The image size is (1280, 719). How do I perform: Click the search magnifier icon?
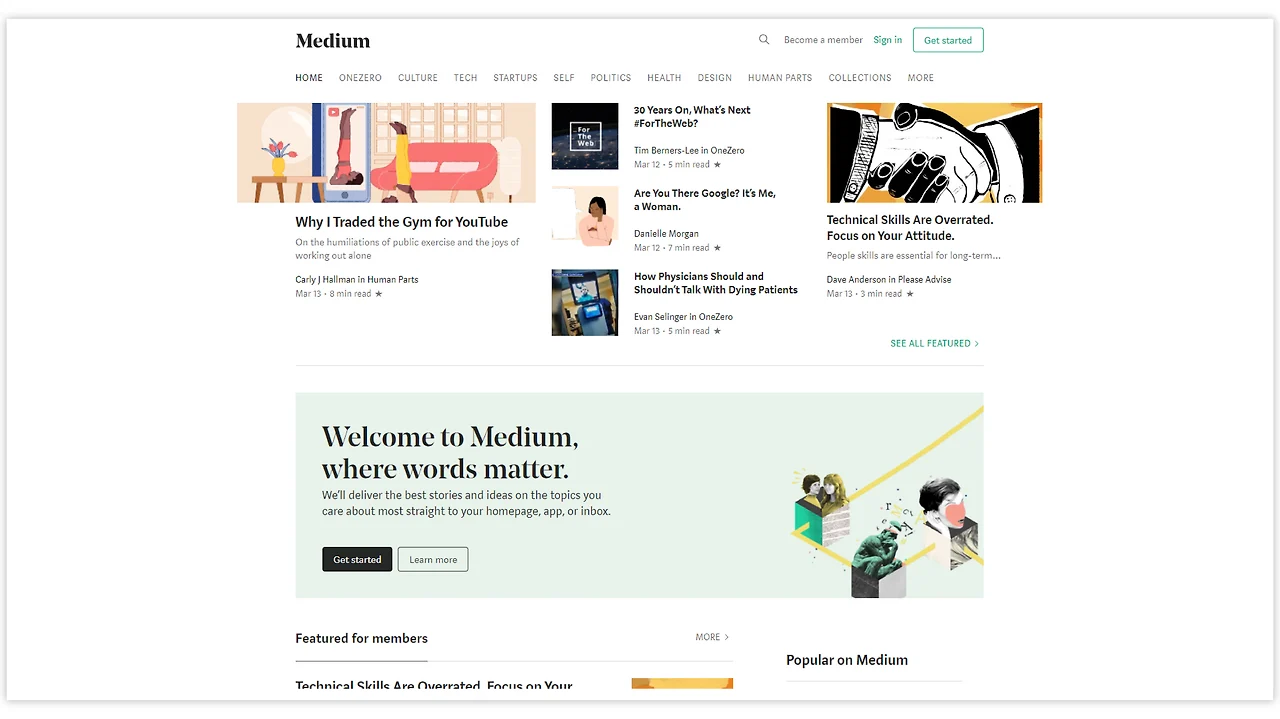tap(764, 40)
